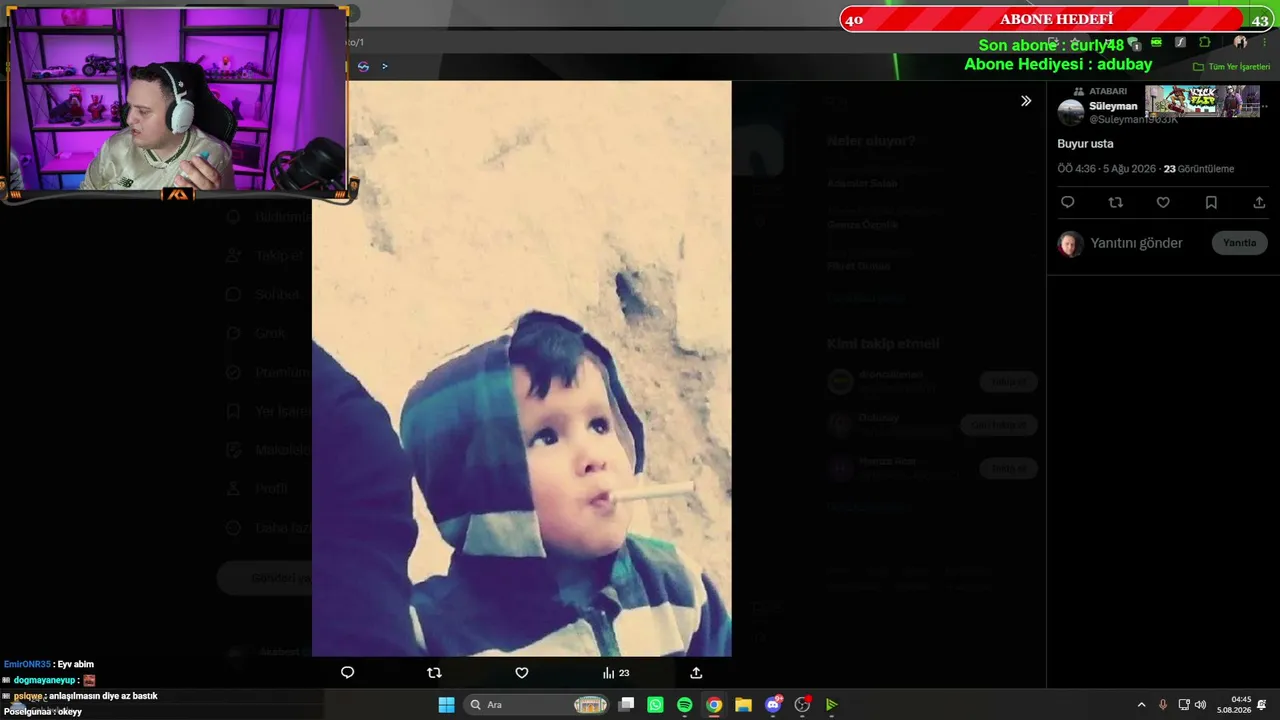Image resolution: width=1280 pixels, height=720 pixels.
Task: Open Task View on the taskbar
Action: (x=626, y=705)
